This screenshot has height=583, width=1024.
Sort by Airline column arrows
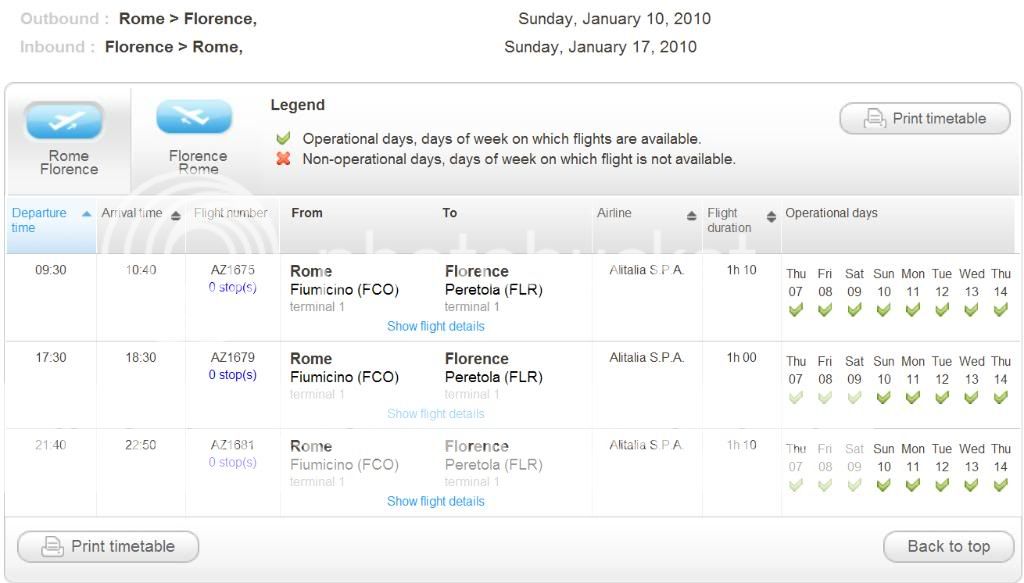691,216
